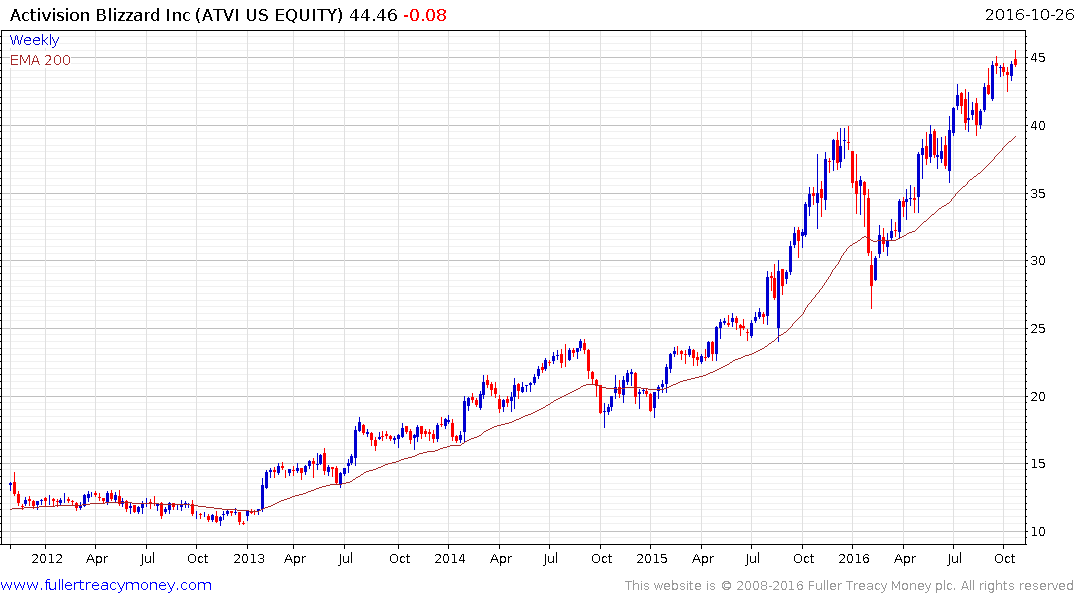Image resolution: width=1075 pixels, height=600 pixels.
Task: Click the Activision Blizzard Inc chart title
Action: pos(176,14)
